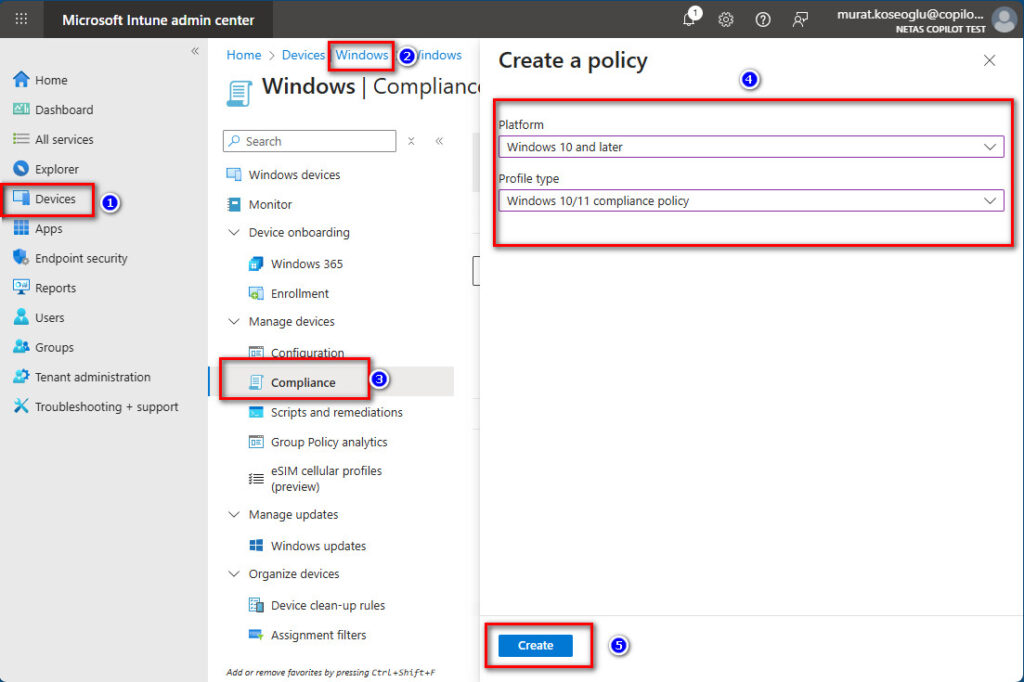Screen dimensions: 1024x682
Task: Open the Profile type dropdown
Action: pos(750,201)
